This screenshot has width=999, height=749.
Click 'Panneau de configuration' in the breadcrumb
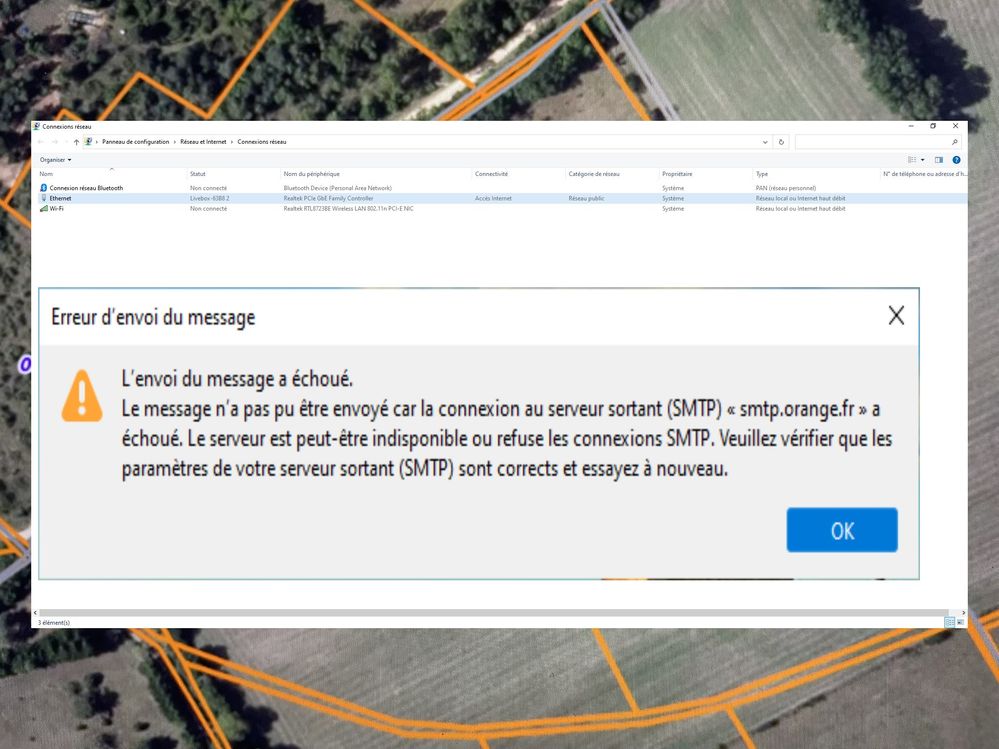pos(136,142)
